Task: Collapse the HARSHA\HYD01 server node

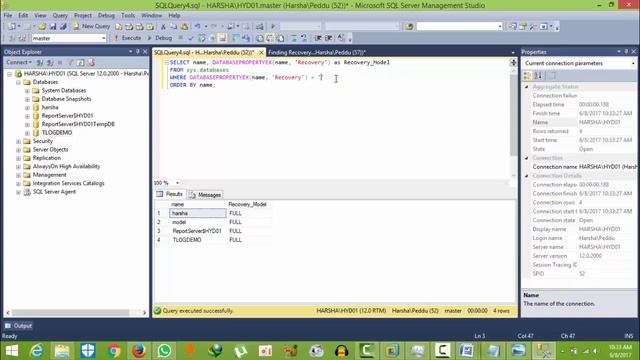Action: click(x=9, y=74)
